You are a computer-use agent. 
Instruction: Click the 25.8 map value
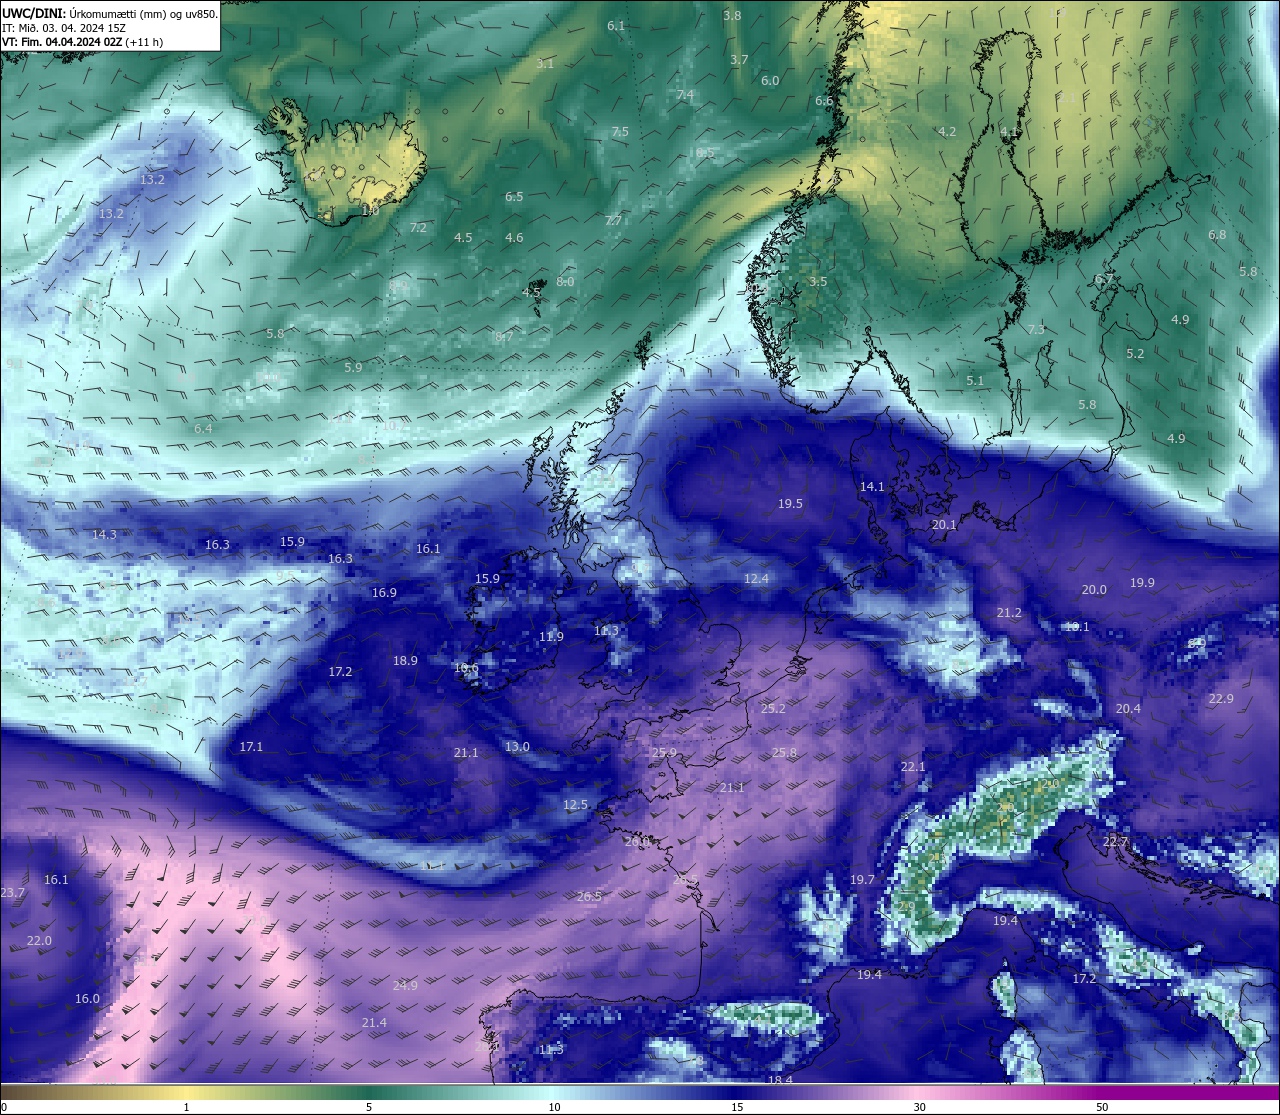(784, 752)
